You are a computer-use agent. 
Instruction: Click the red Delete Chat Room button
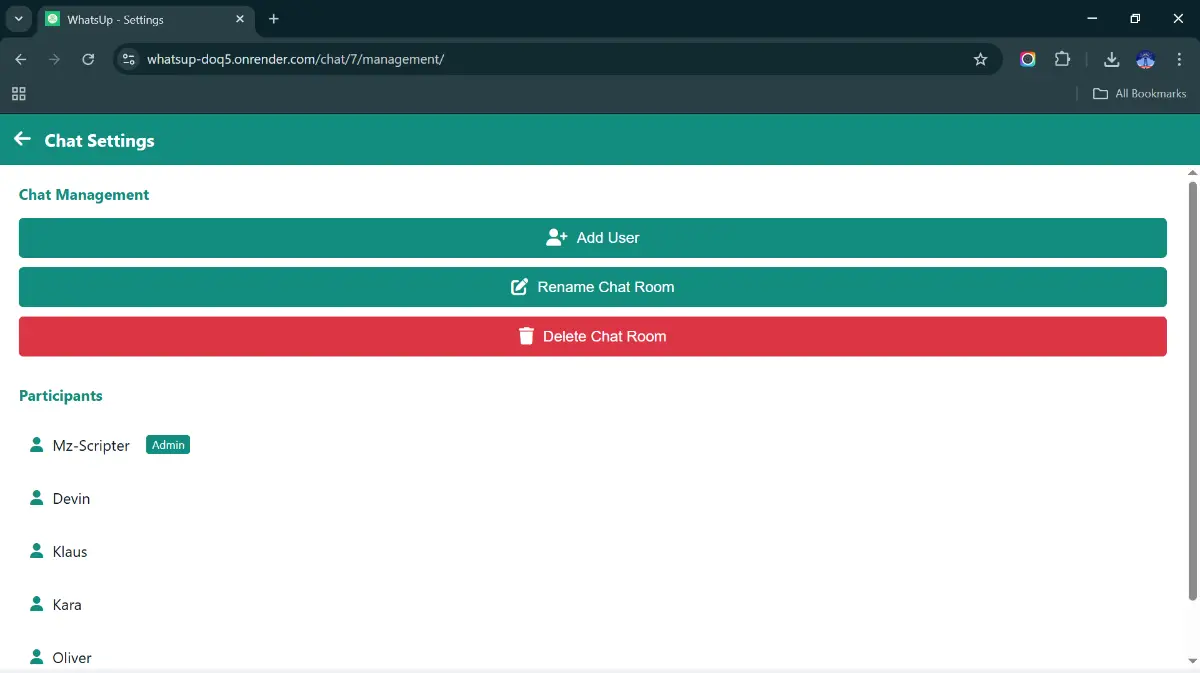point(592,337)
